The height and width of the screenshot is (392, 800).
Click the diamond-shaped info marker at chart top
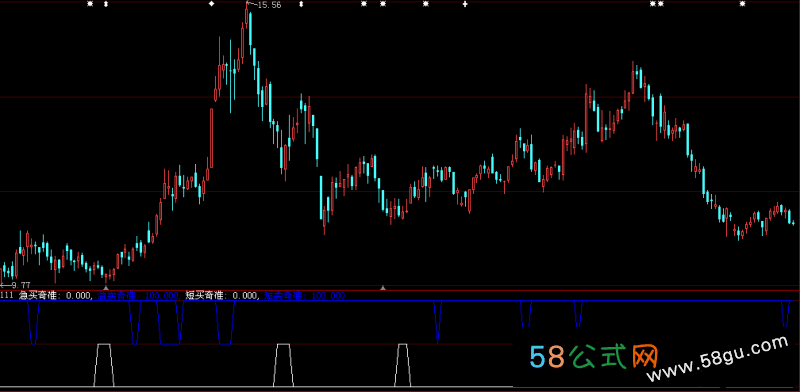point(212,4)
